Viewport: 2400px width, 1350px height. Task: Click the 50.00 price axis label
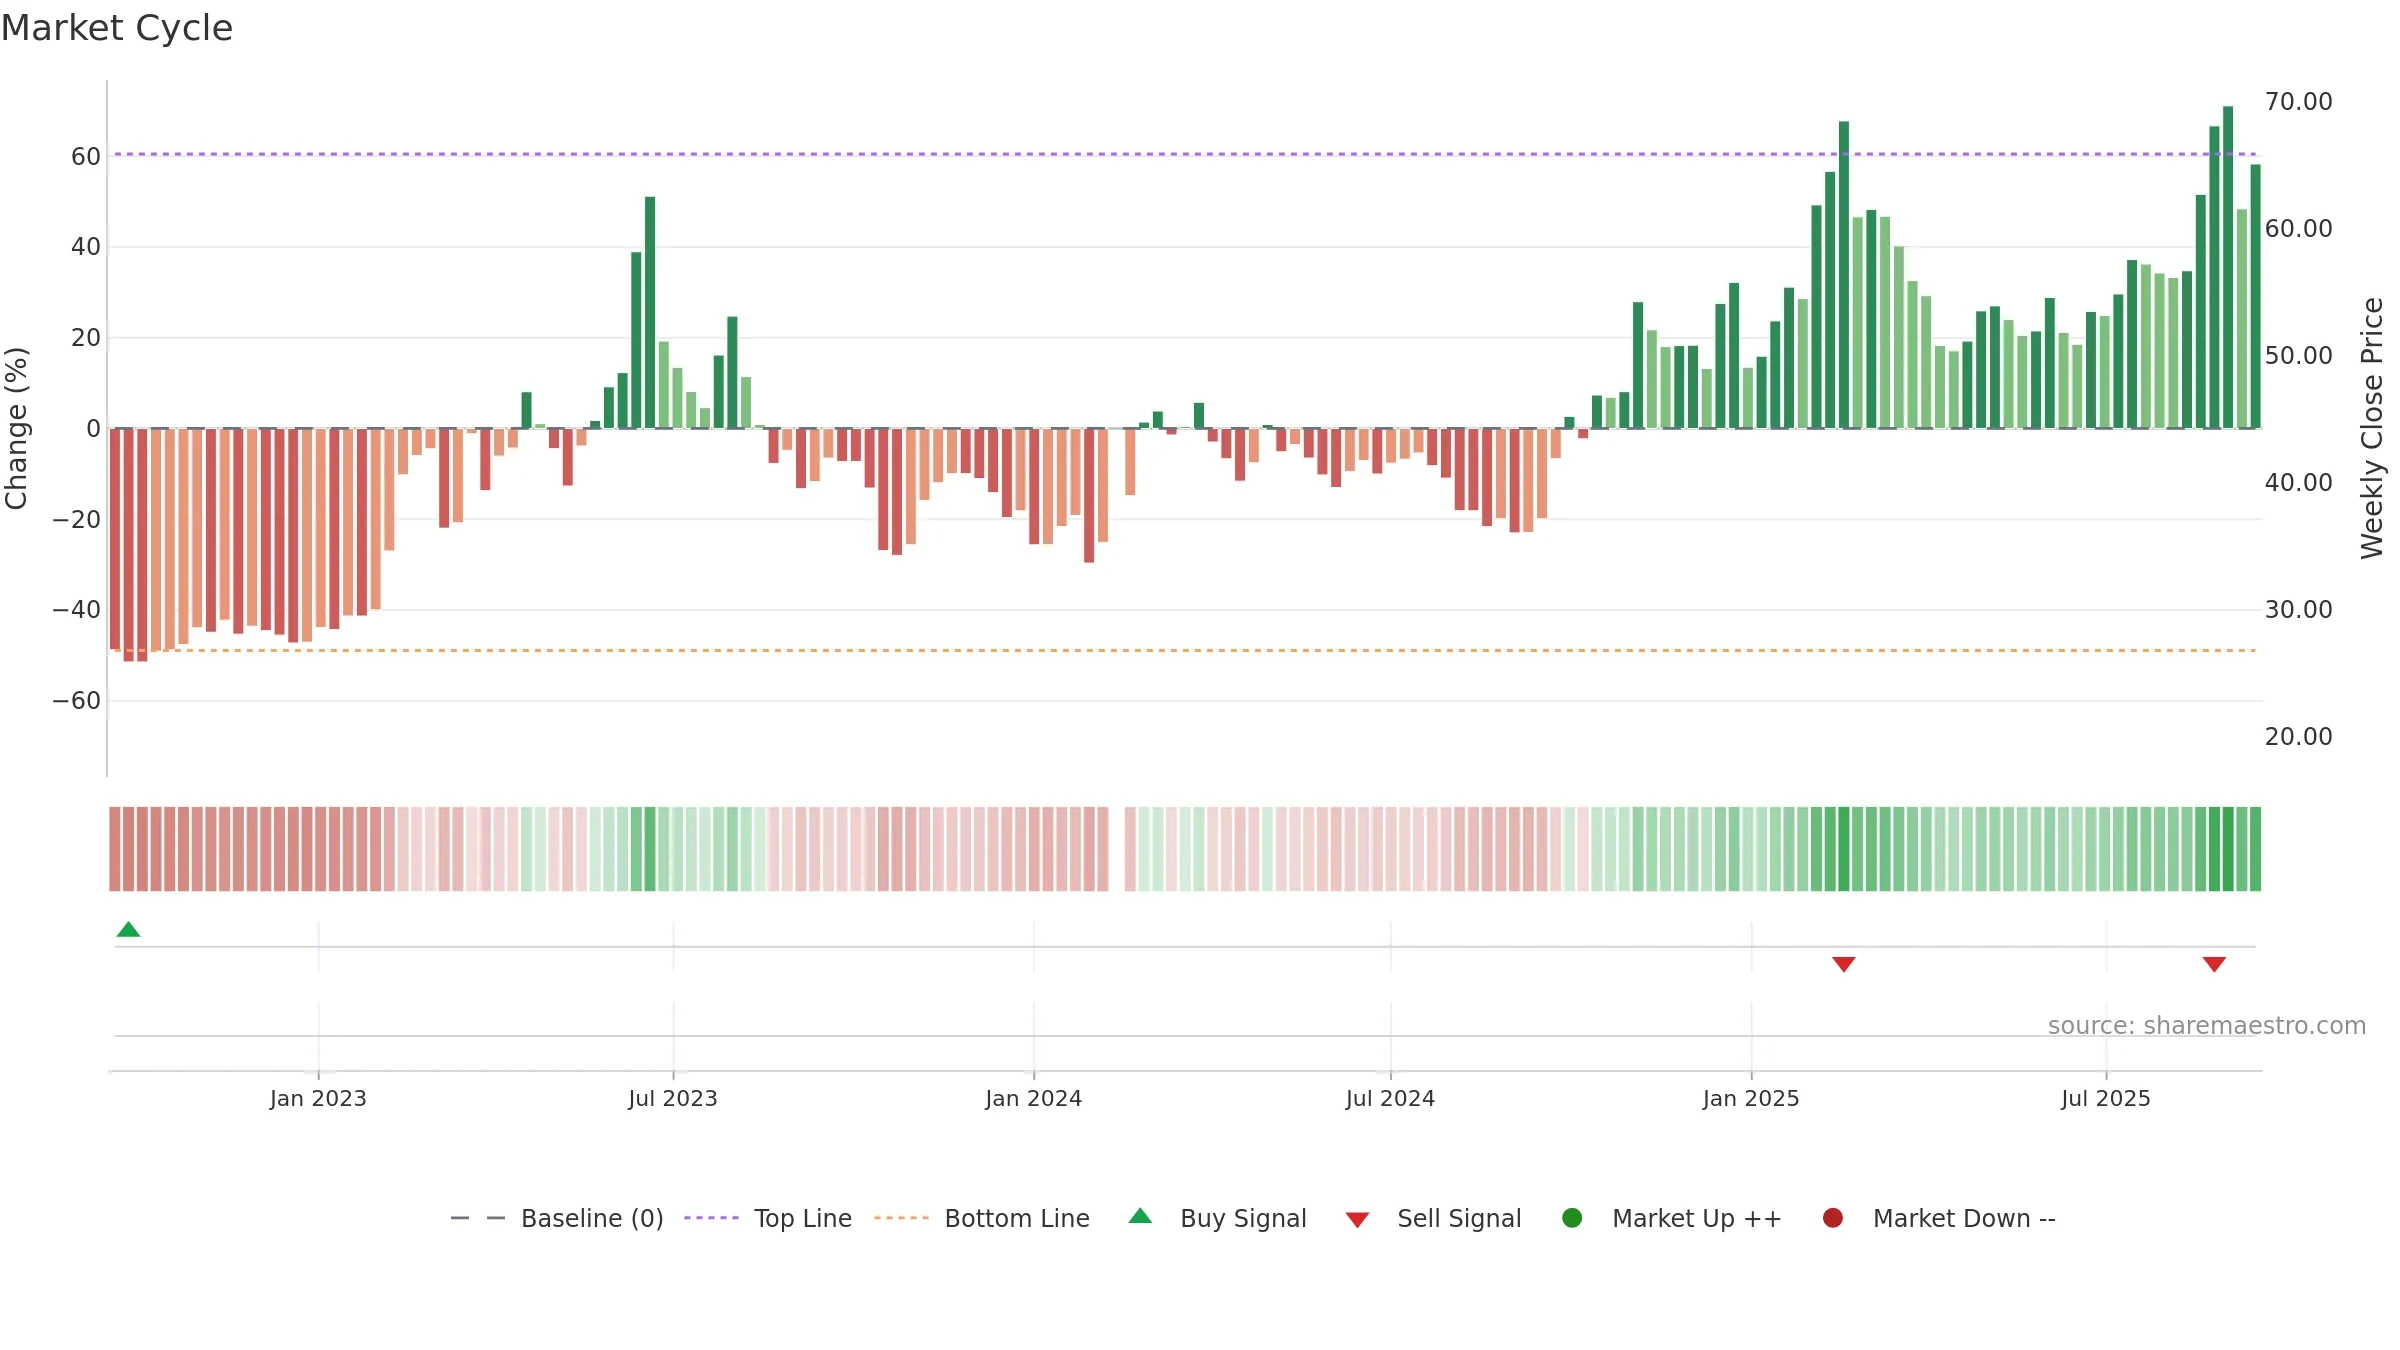(x=2299, y=356)
